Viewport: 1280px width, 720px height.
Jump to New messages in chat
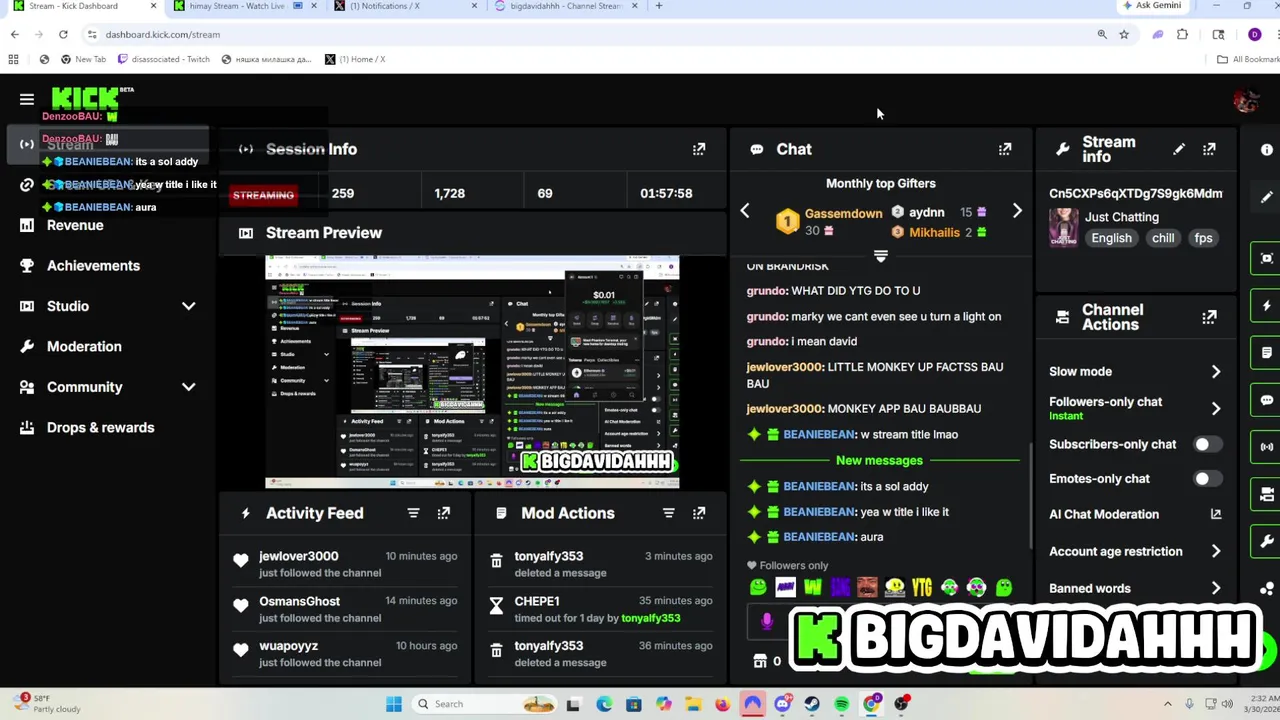[879, 460]
